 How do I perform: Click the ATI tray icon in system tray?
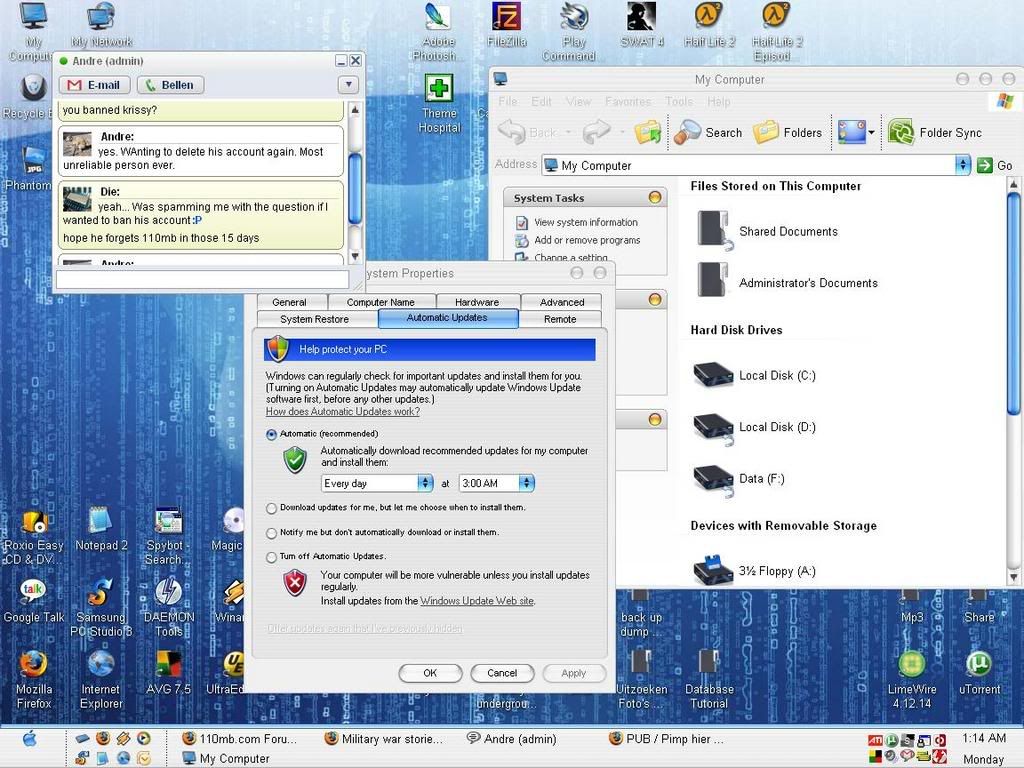[875, 741]
